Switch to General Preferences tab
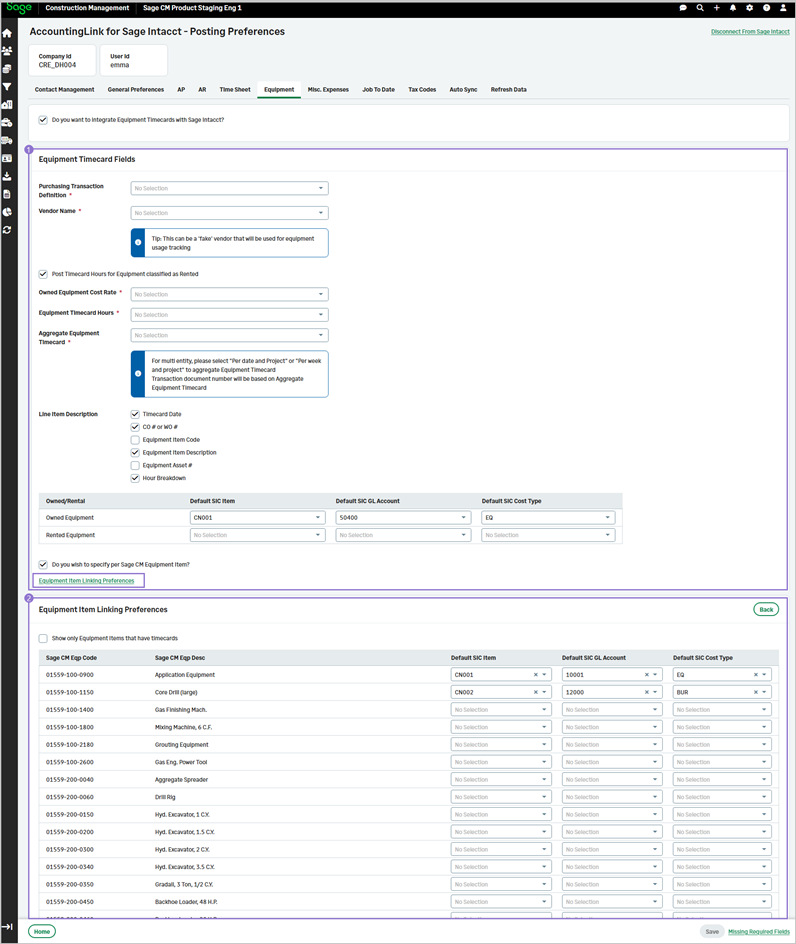This screenshot has width=796, height=944. (135, 90)
